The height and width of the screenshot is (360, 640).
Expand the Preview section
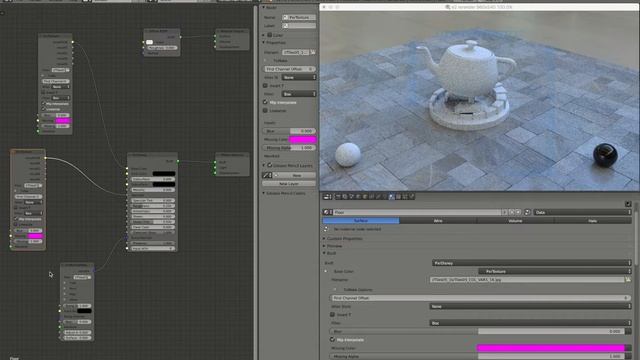pyautogui.click(x=324, y=246)
